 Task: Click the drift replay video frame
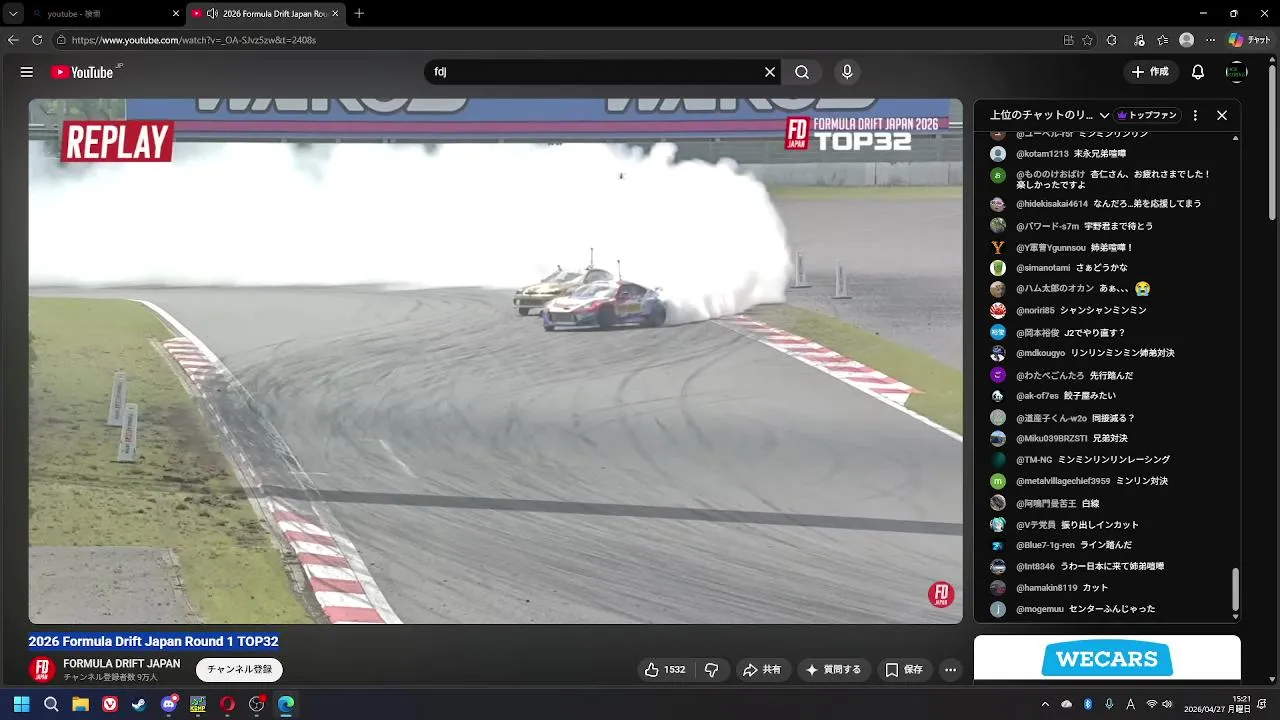[495, 361]
